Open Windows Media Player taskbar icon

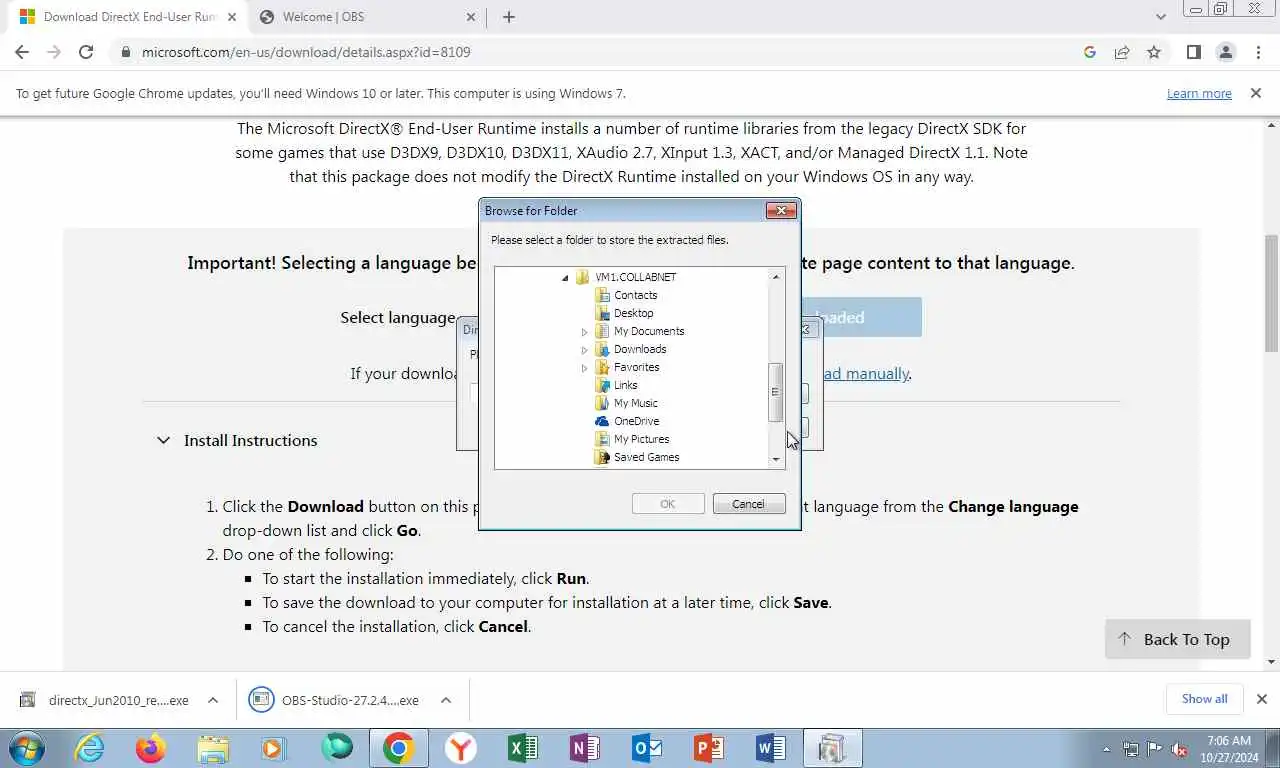274,748
